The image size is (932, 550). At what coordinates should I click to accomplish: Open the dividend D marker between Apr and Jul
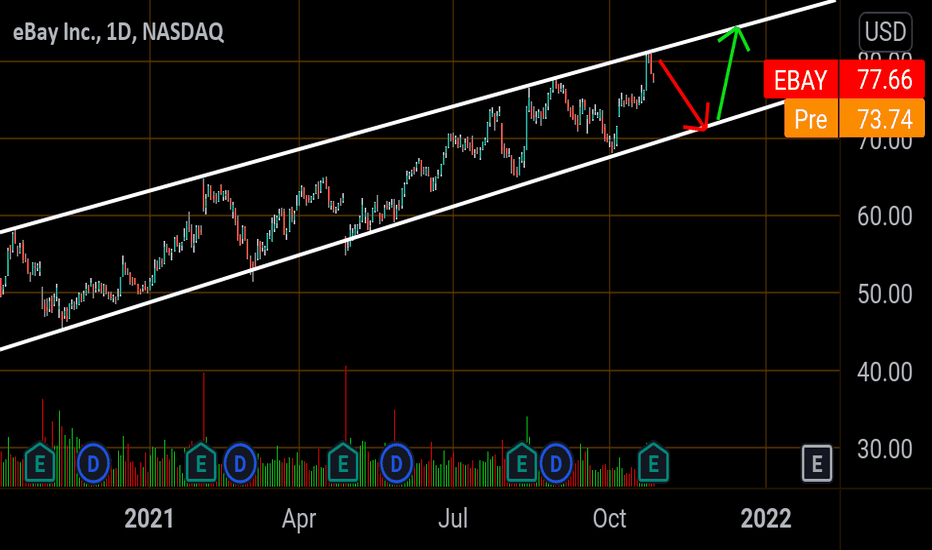click(x=396, y=463)
